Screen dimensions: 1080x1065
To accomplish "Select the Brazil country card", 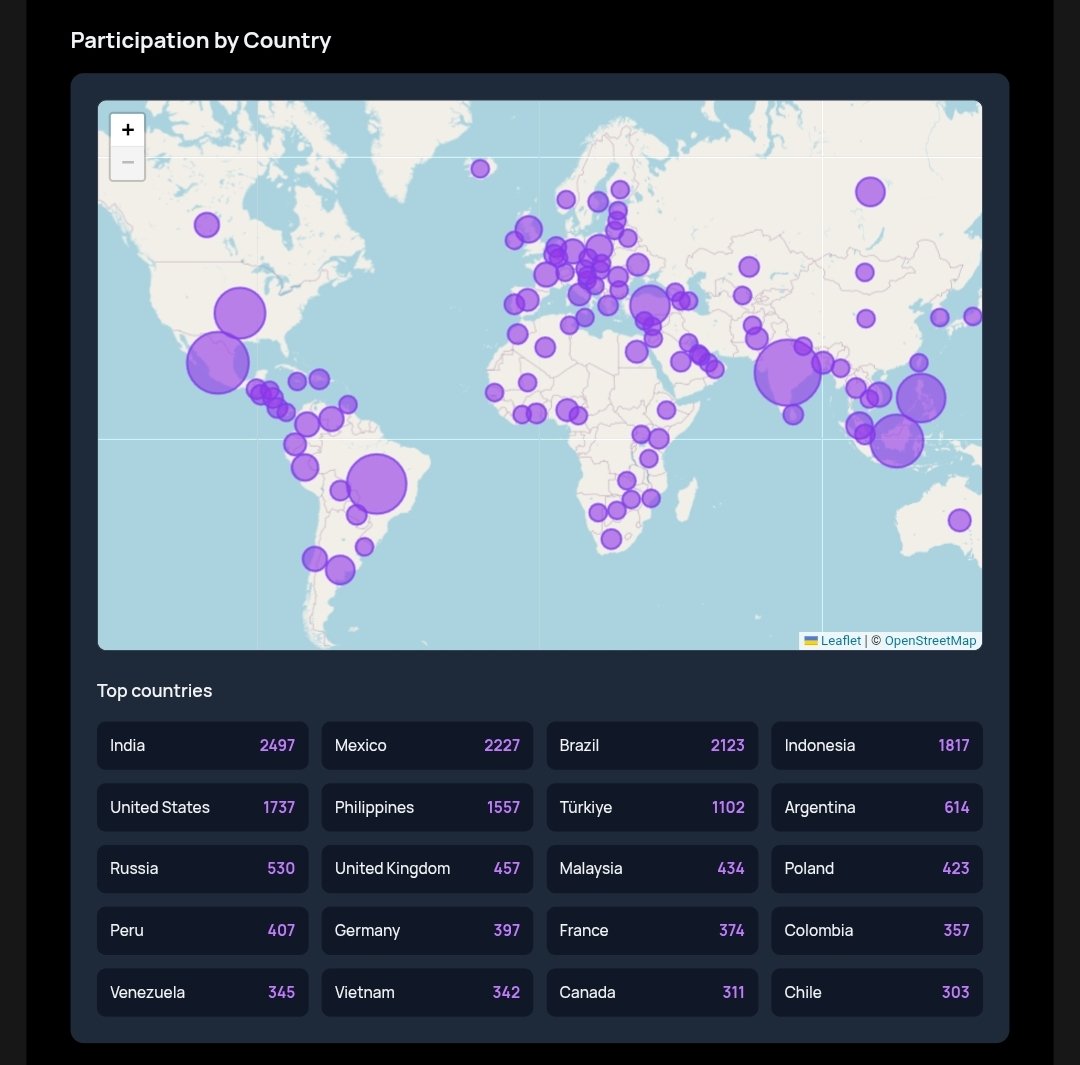I will click(x=652, y=745).
